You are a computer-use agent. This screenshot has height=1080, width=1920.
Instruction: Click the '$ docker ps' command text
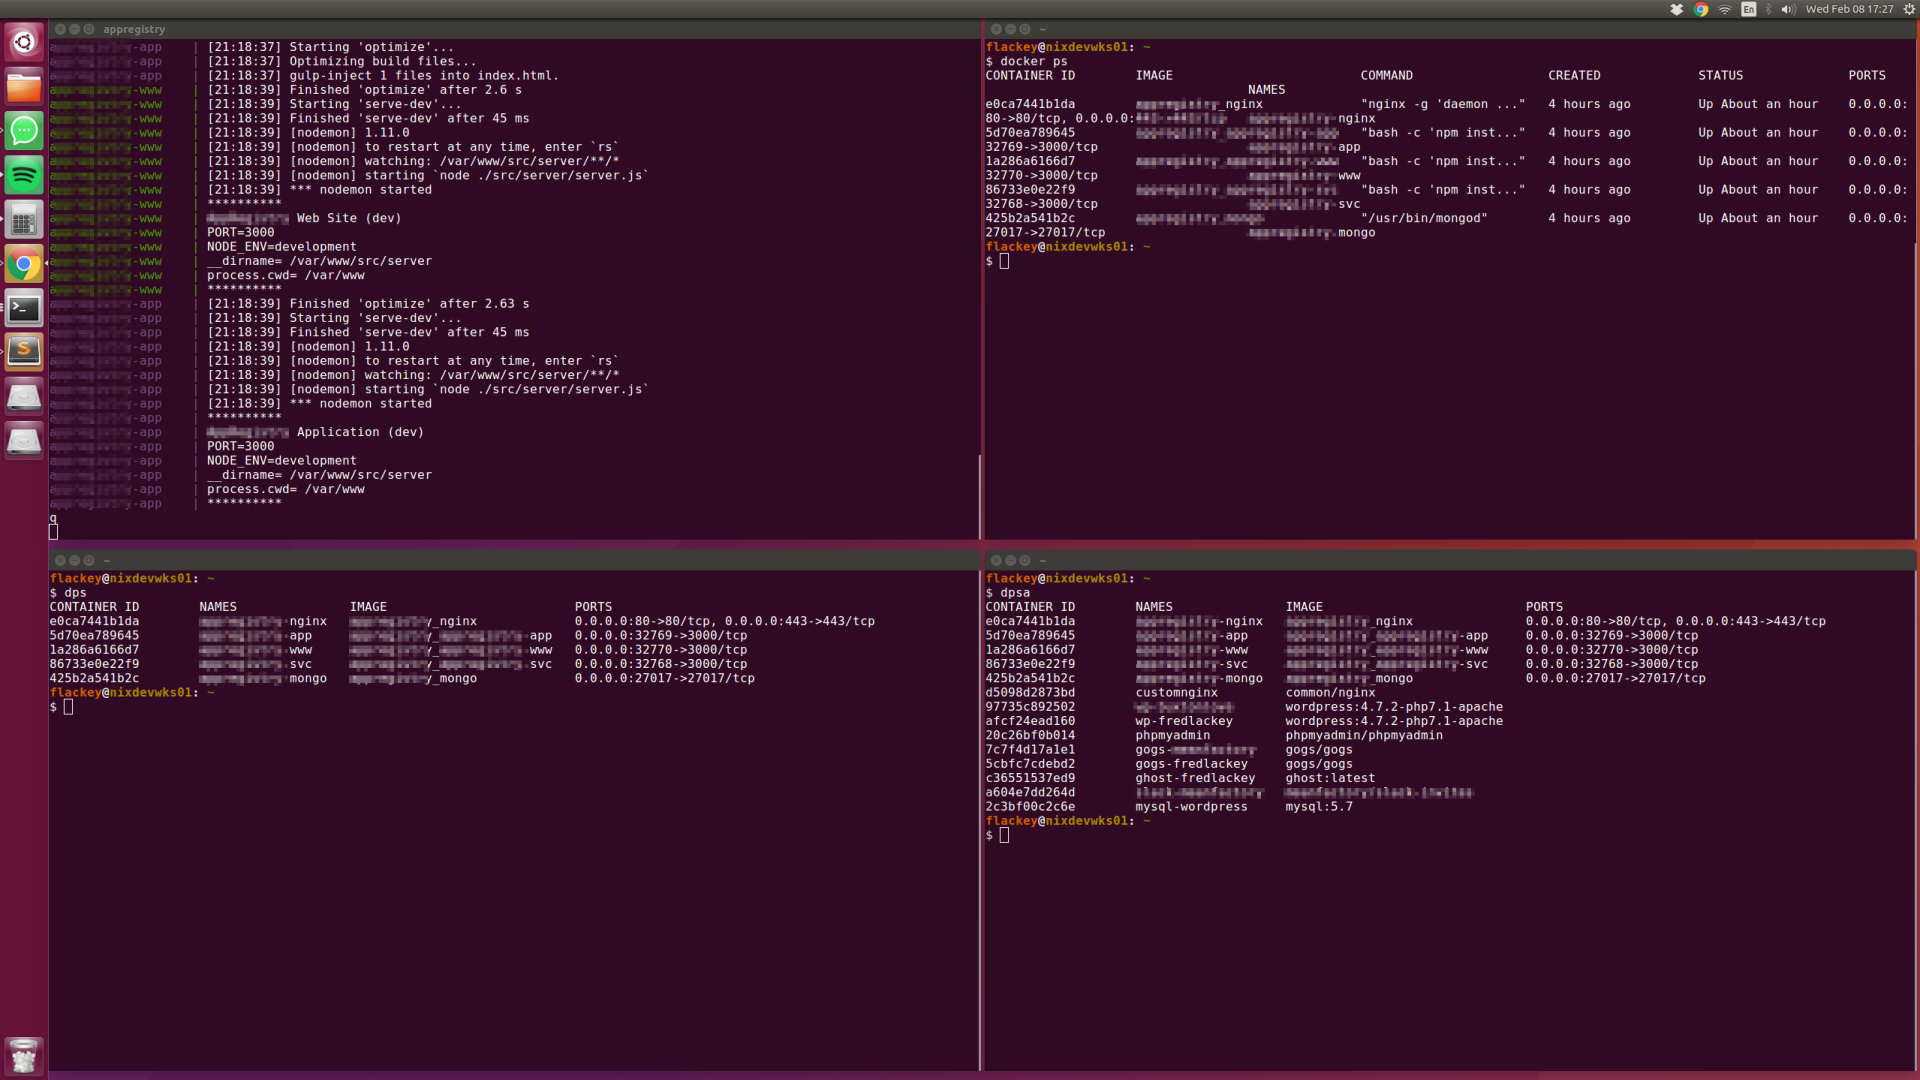tap(1027, 61)
